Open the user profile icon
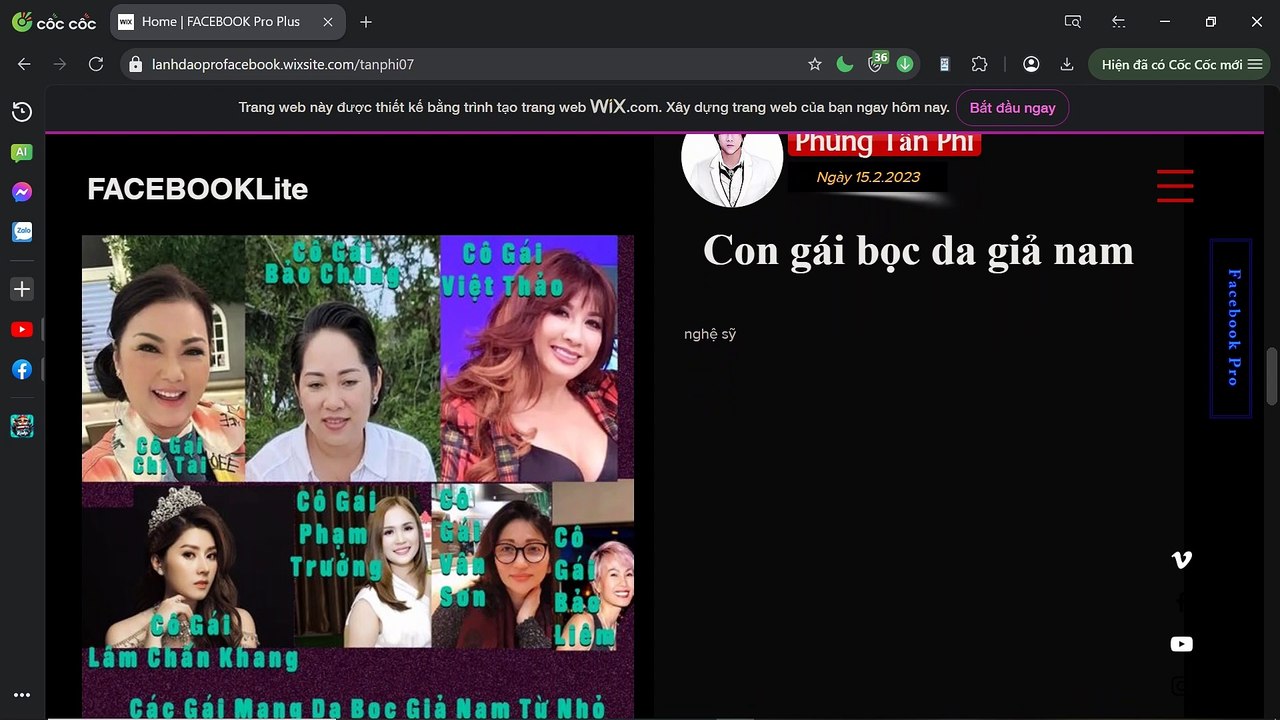This screenshot has height=720, width=1280. (1031, 64)
